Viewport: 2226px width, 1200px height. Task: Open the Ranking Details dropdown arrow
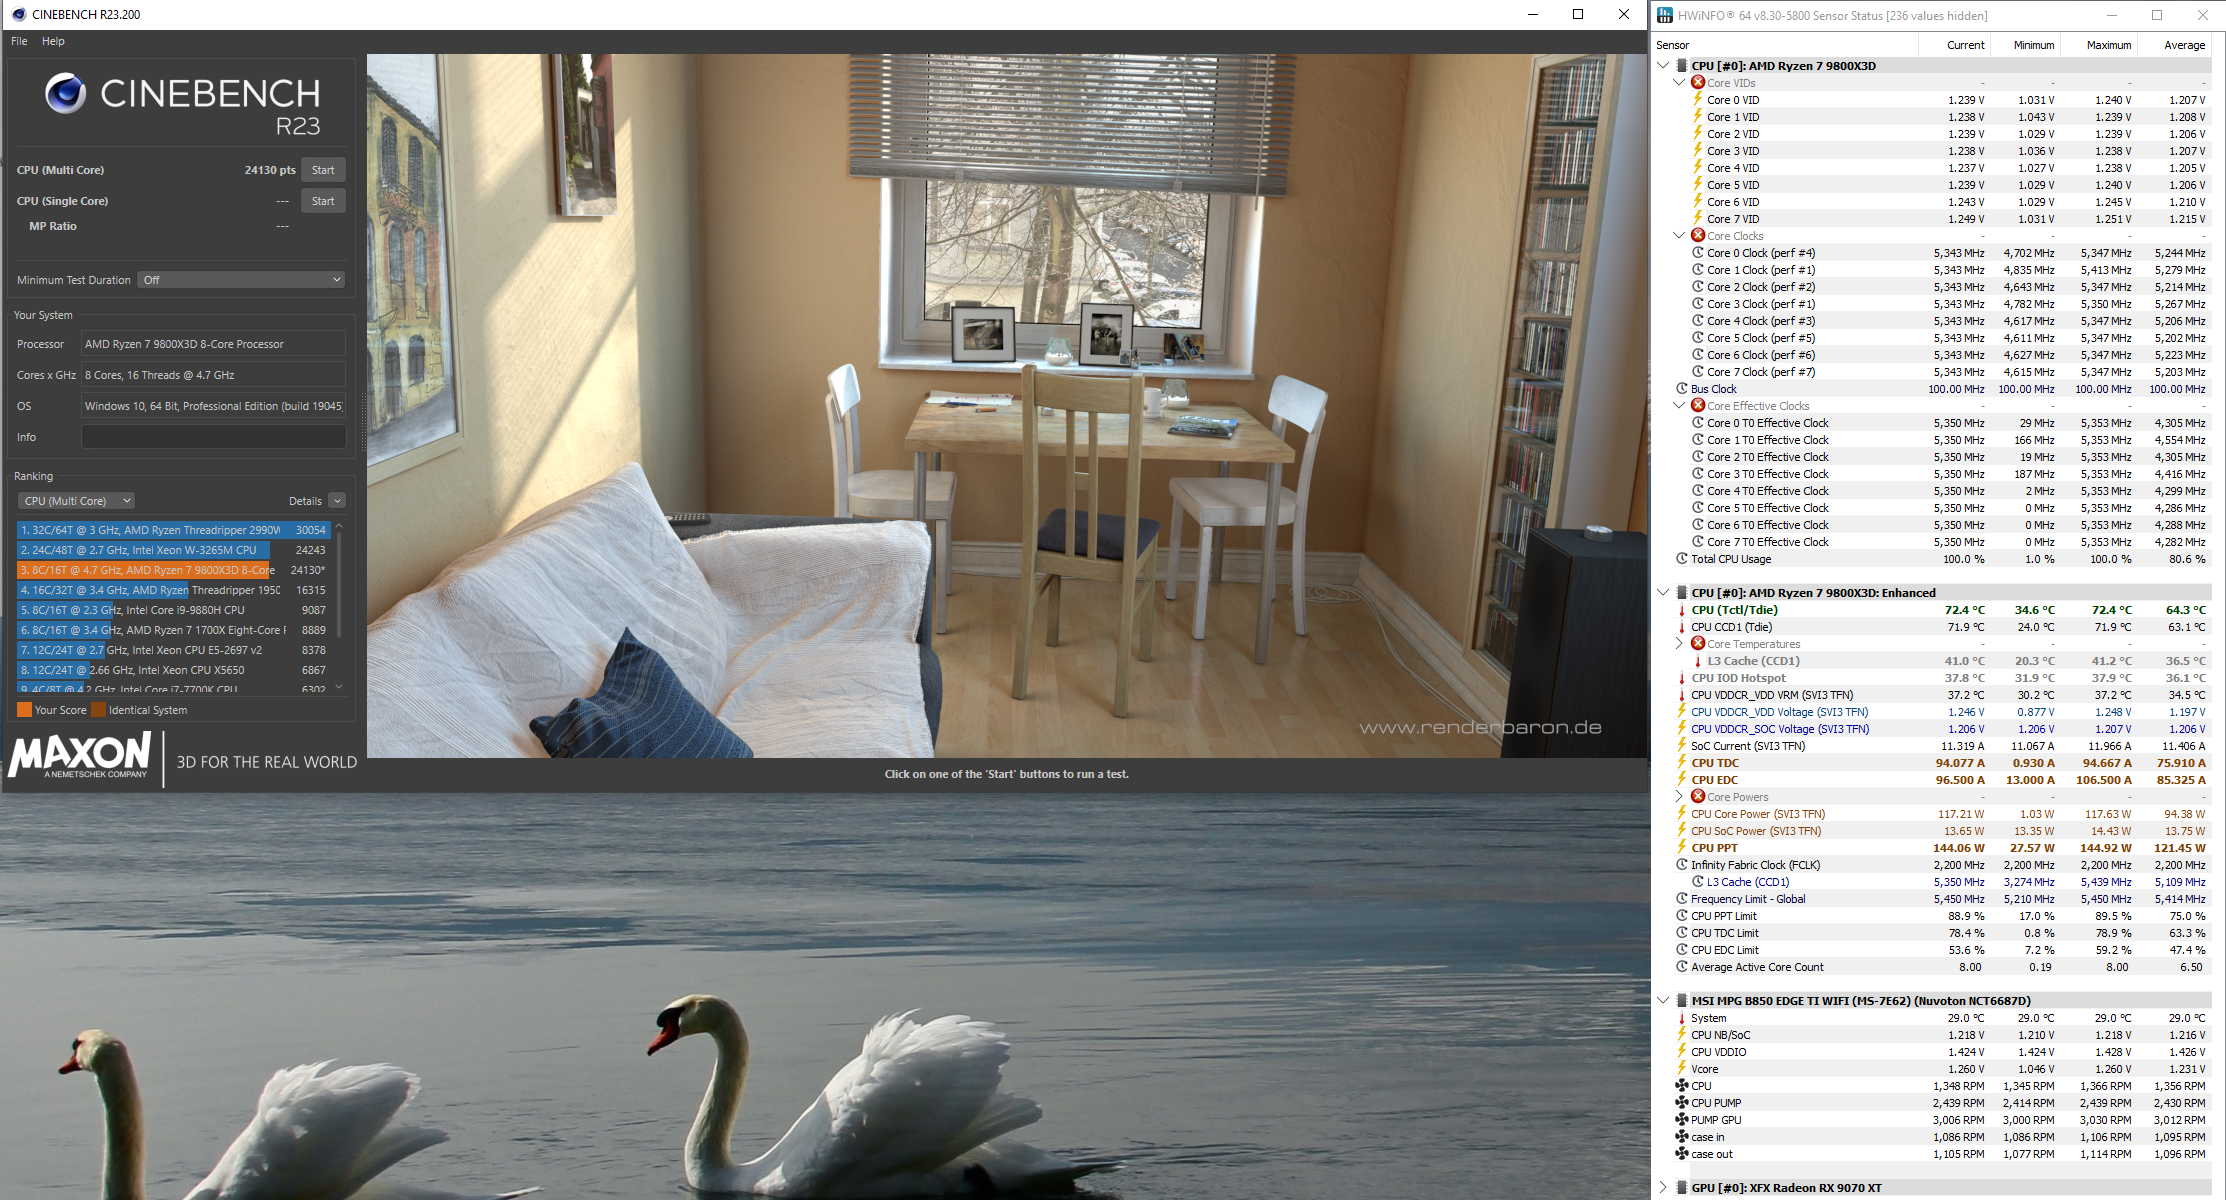tap(337, 501)
